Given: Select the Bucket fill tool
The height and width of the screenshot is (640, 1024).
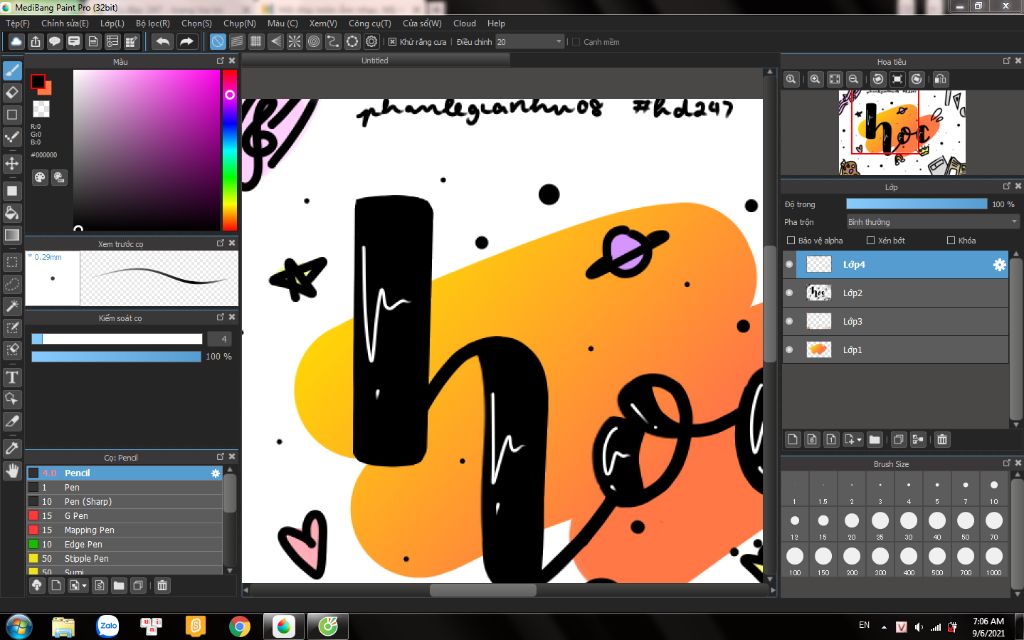Looking at the screenshot, I should click(x=12, y=212).
